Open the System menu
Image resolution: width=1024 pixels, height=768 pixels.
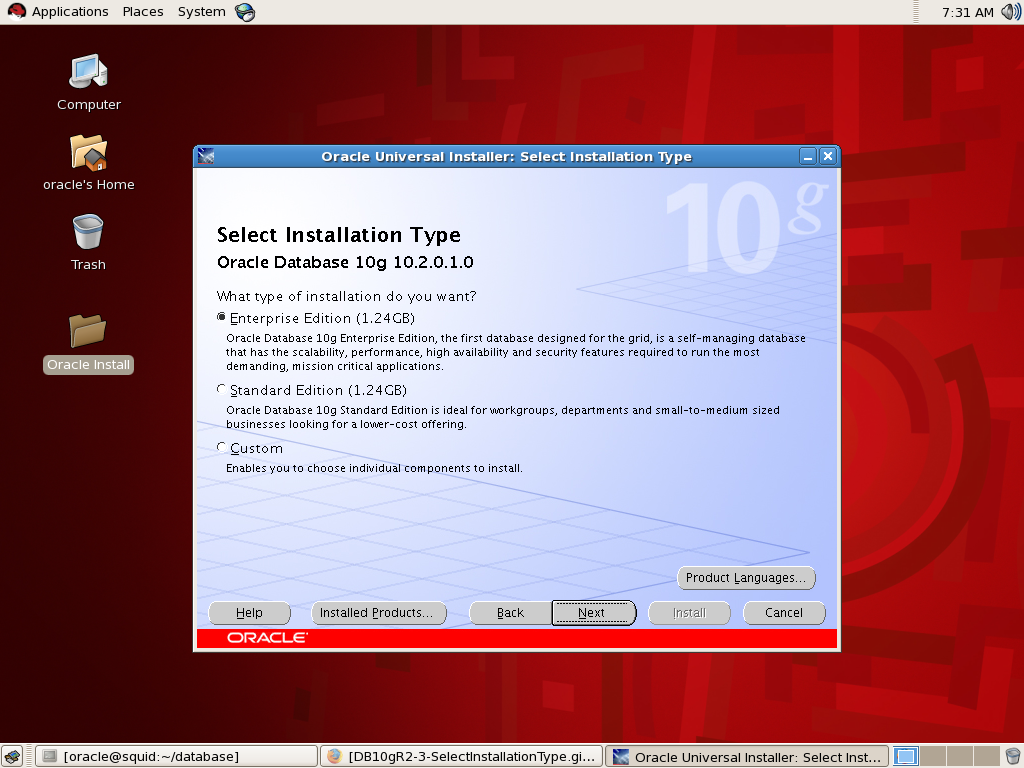click(202, 12)
